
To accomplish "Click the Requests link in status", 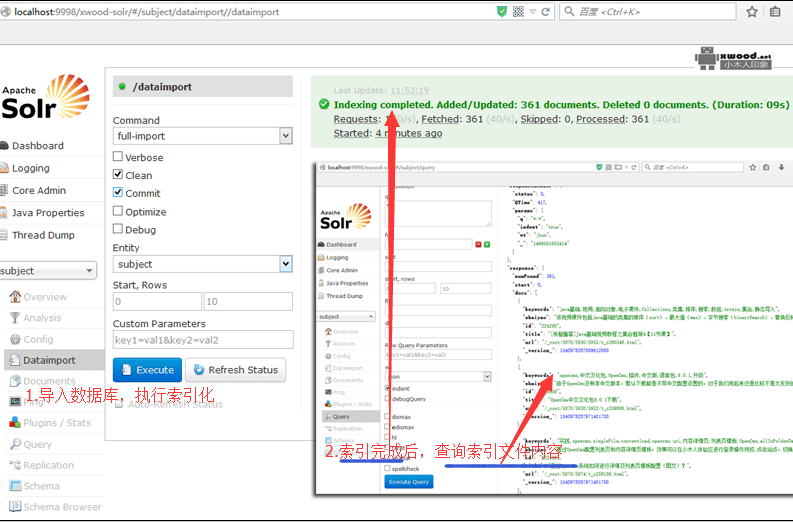I will click(356, 119).
